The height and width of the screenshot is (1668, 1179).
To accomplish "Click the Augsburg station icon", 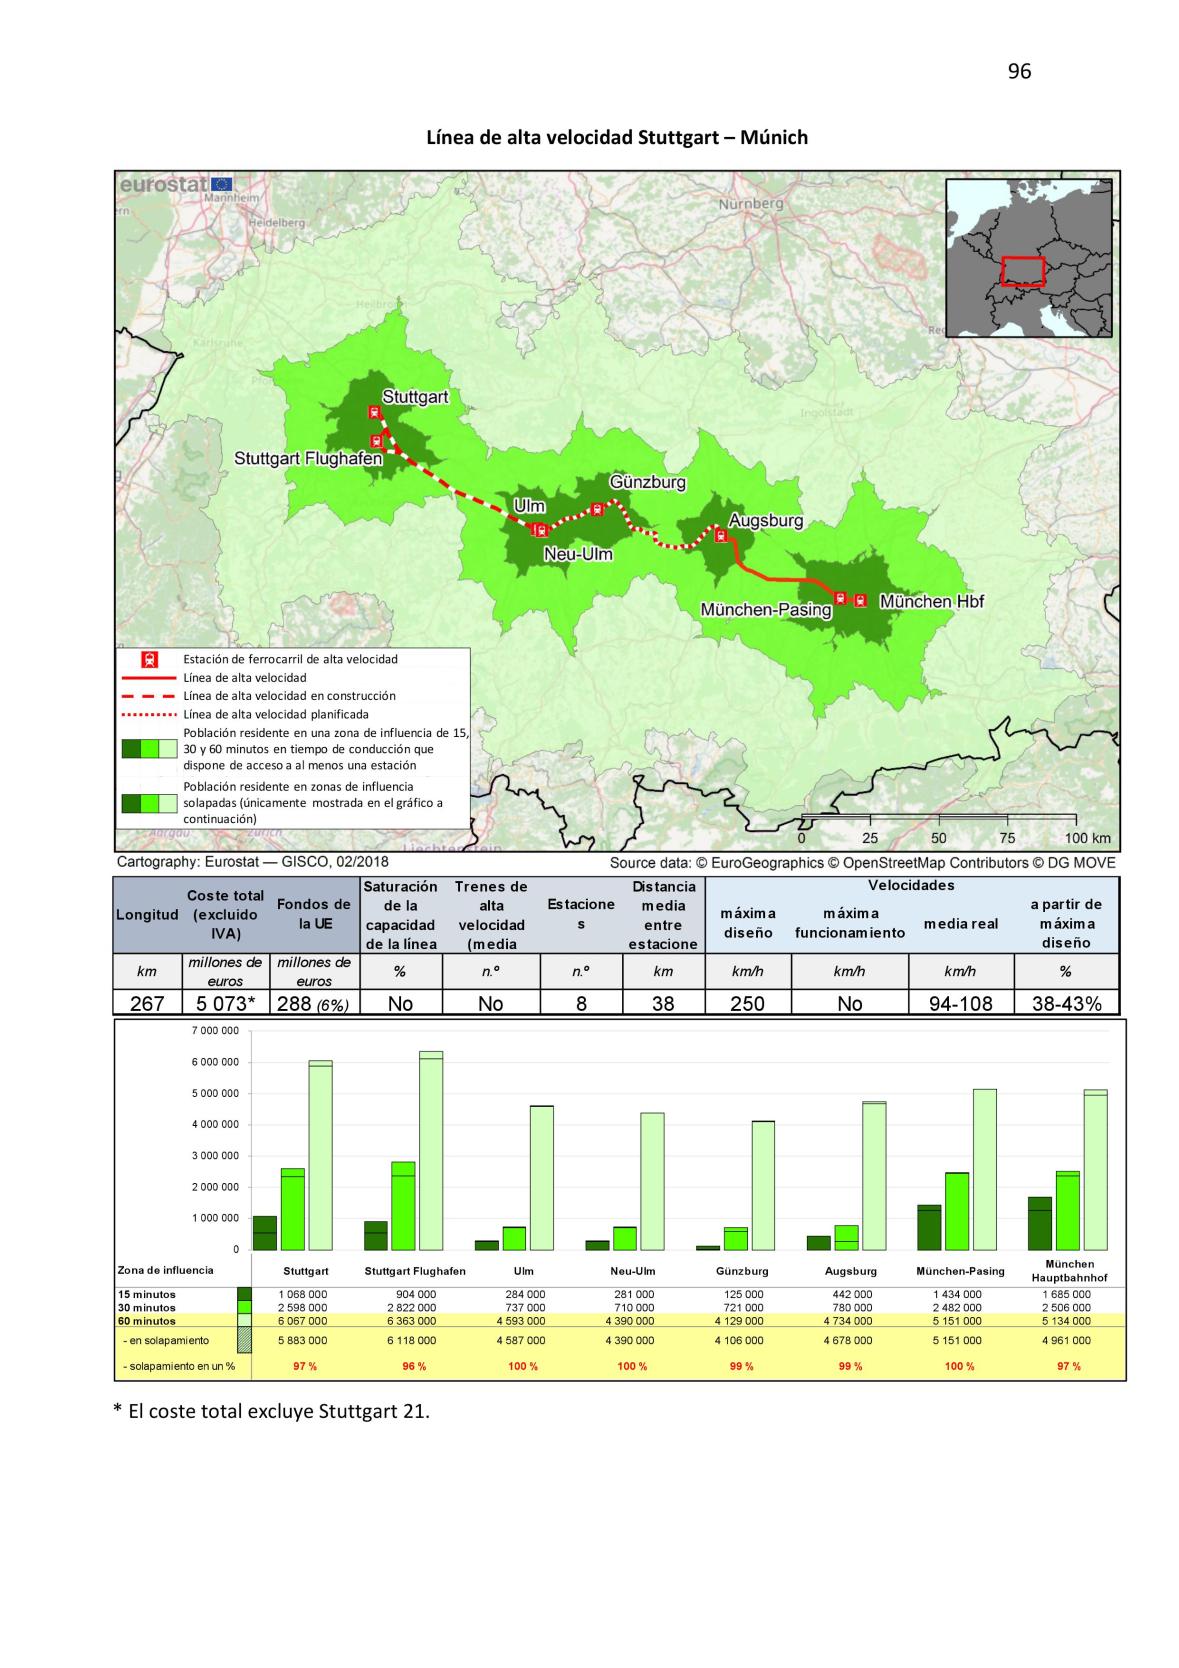I will 720,535.
